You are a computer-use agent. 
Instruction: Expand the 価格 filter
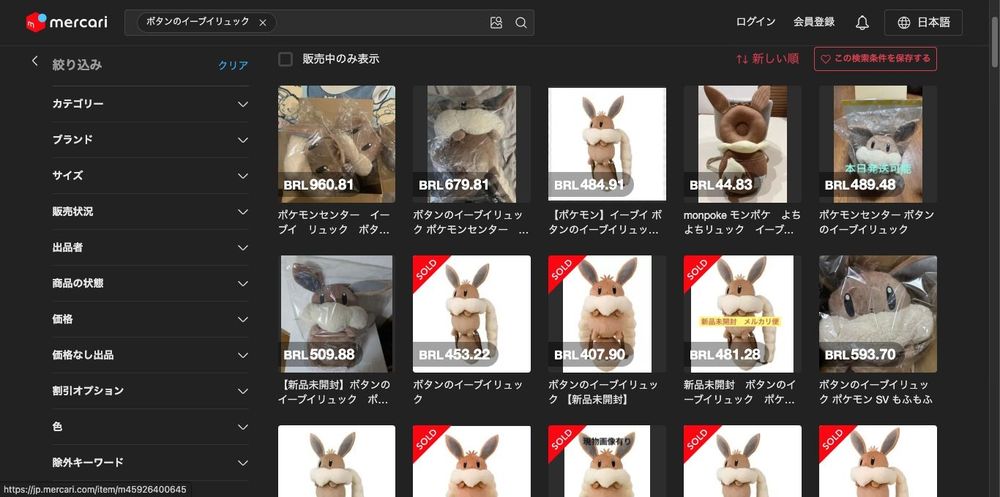[151, 319]
